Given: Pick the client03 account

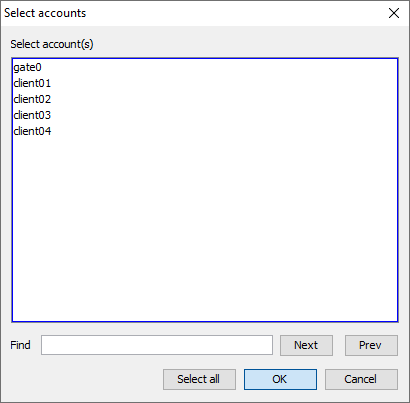Looking at the screenshot, I should pyautogui.click(x=32, y=115).
